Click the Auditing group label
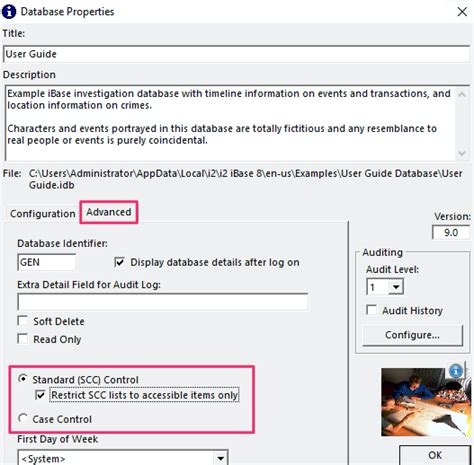Image resolution: width=474 pixels, height=465 pixels. click(x=383, y=252)
